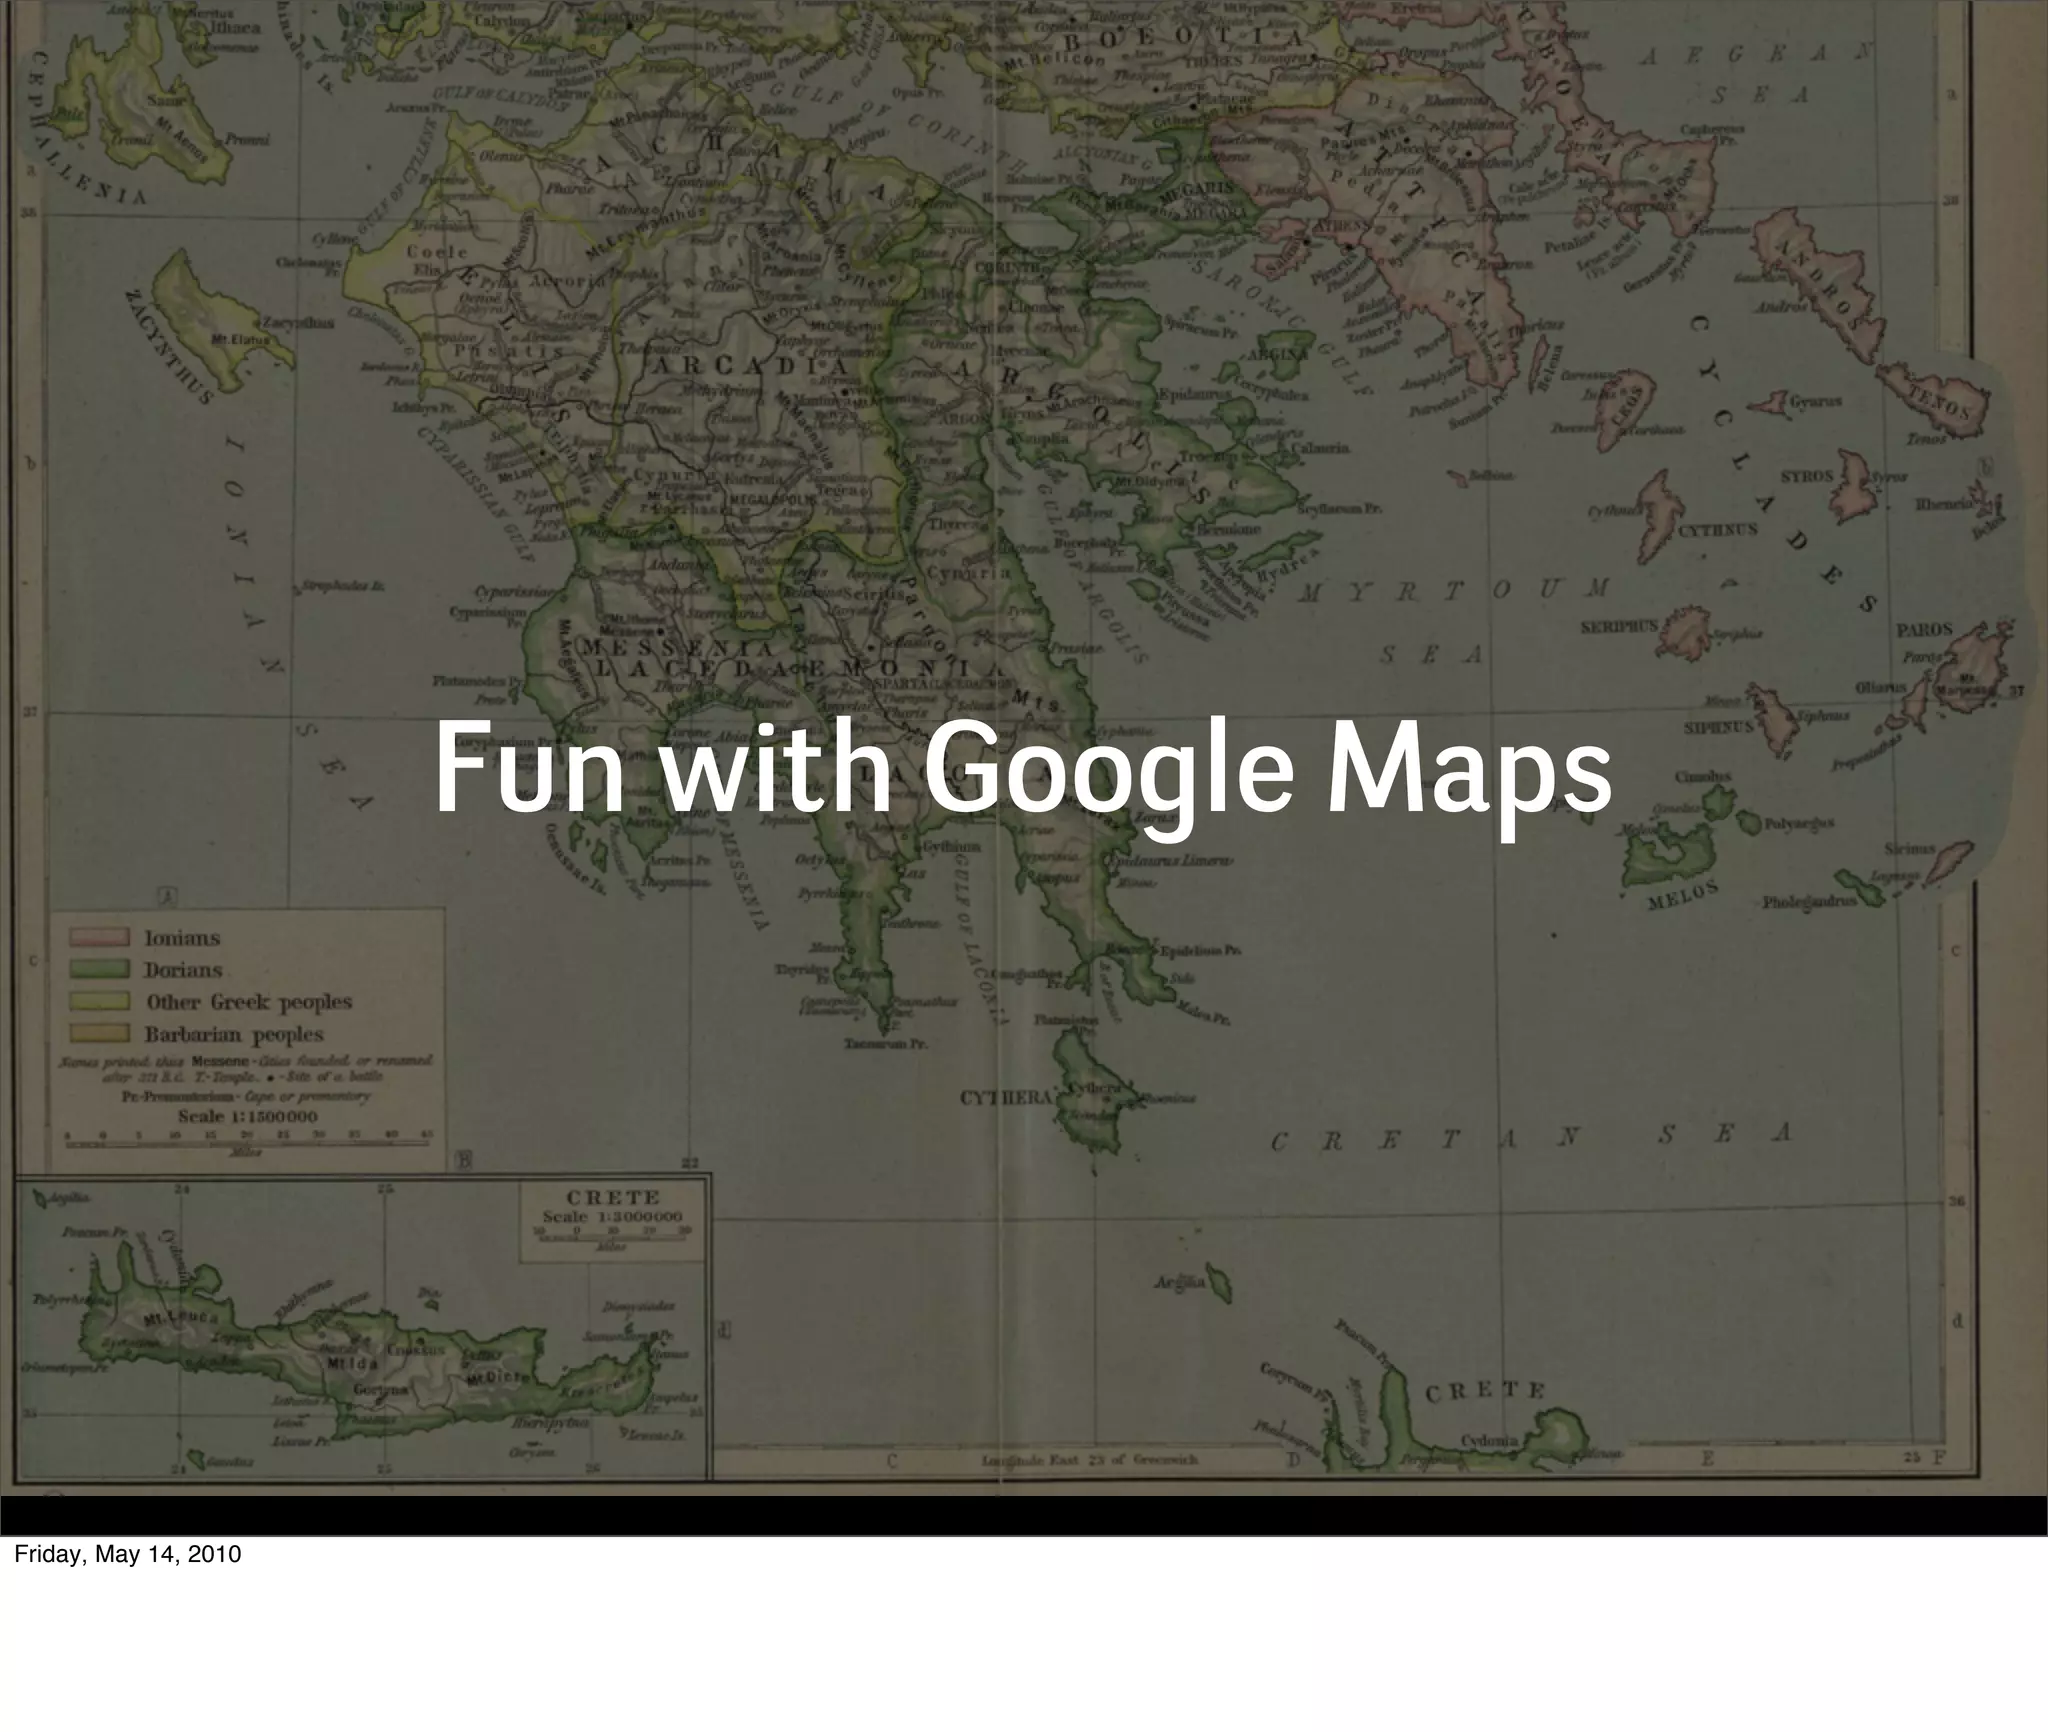Click the BOEOTIA region label
The width and height of the screenshot is (2048, 1732).
1182,41
